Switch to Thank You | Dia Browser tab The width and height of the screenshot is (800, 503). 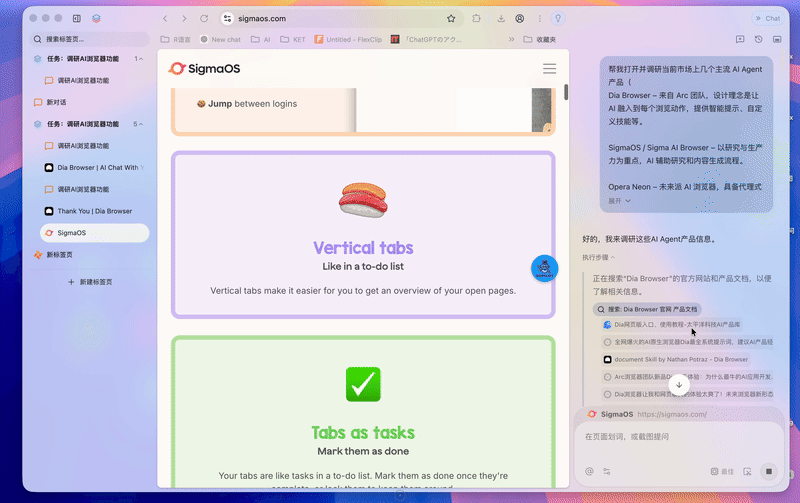coord(94,211)
